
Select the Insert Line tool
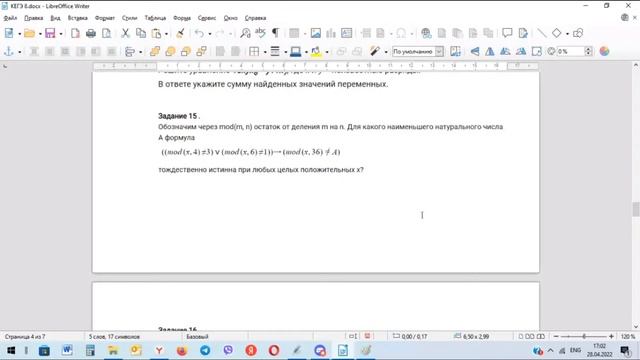[542, 33]
